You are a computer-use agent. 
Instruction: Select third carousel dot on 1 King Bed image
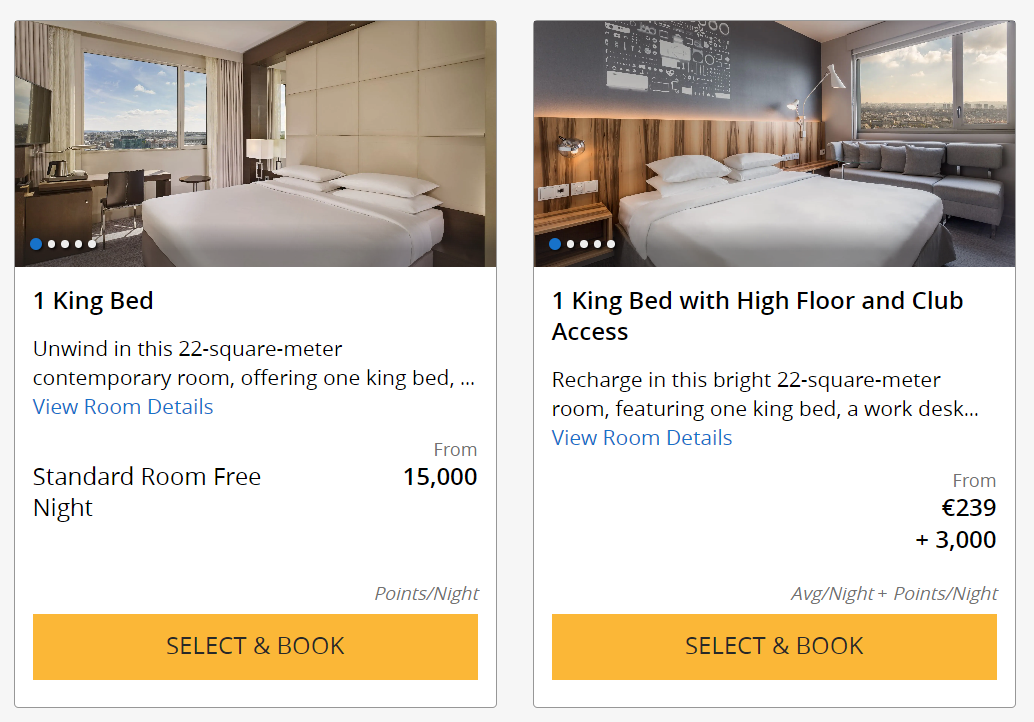64,243
